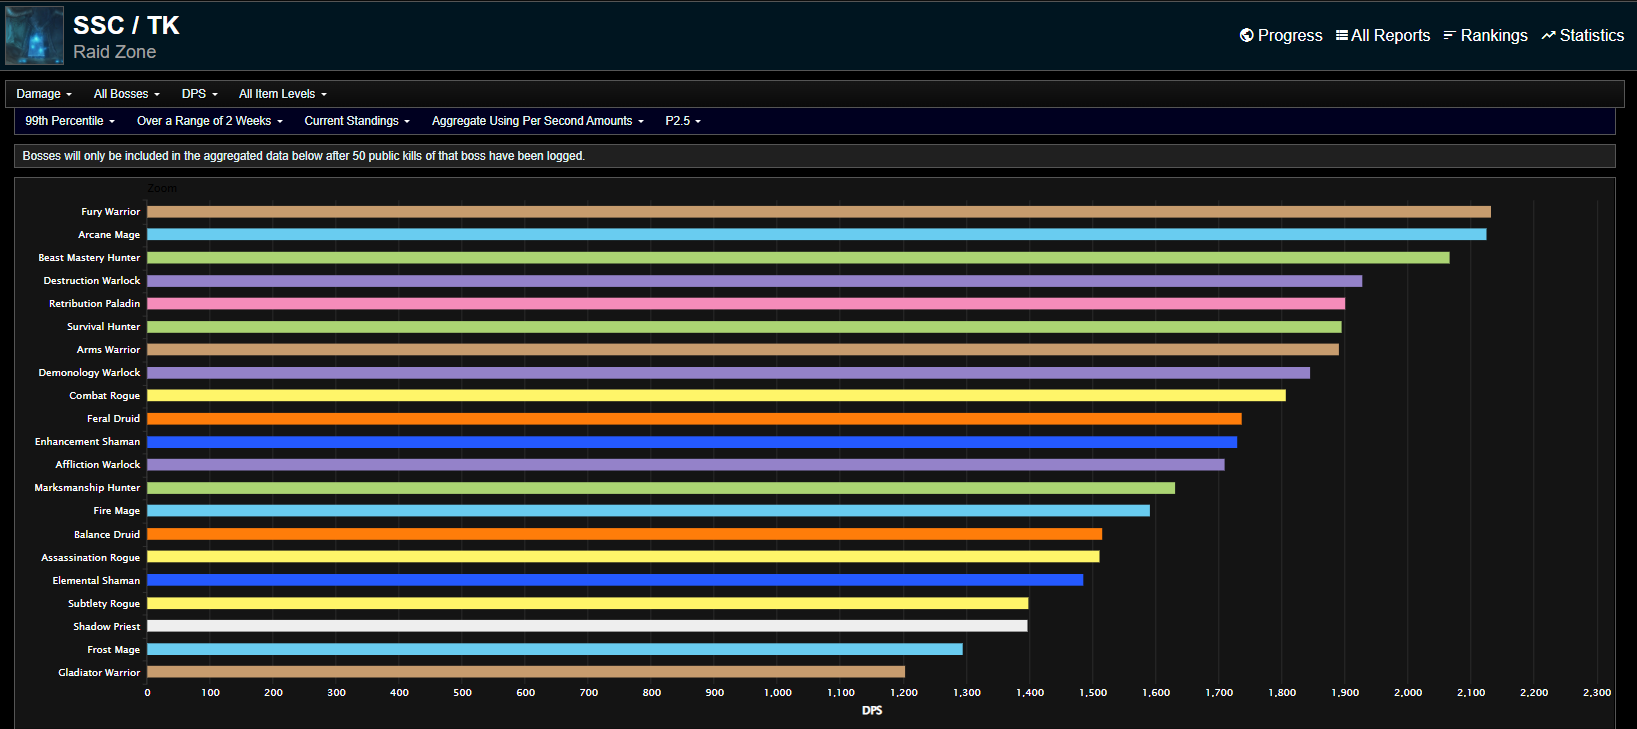The image size is (1637, 729).
Task: Click the Arcane Mage axis label
Action: point(109,235)
